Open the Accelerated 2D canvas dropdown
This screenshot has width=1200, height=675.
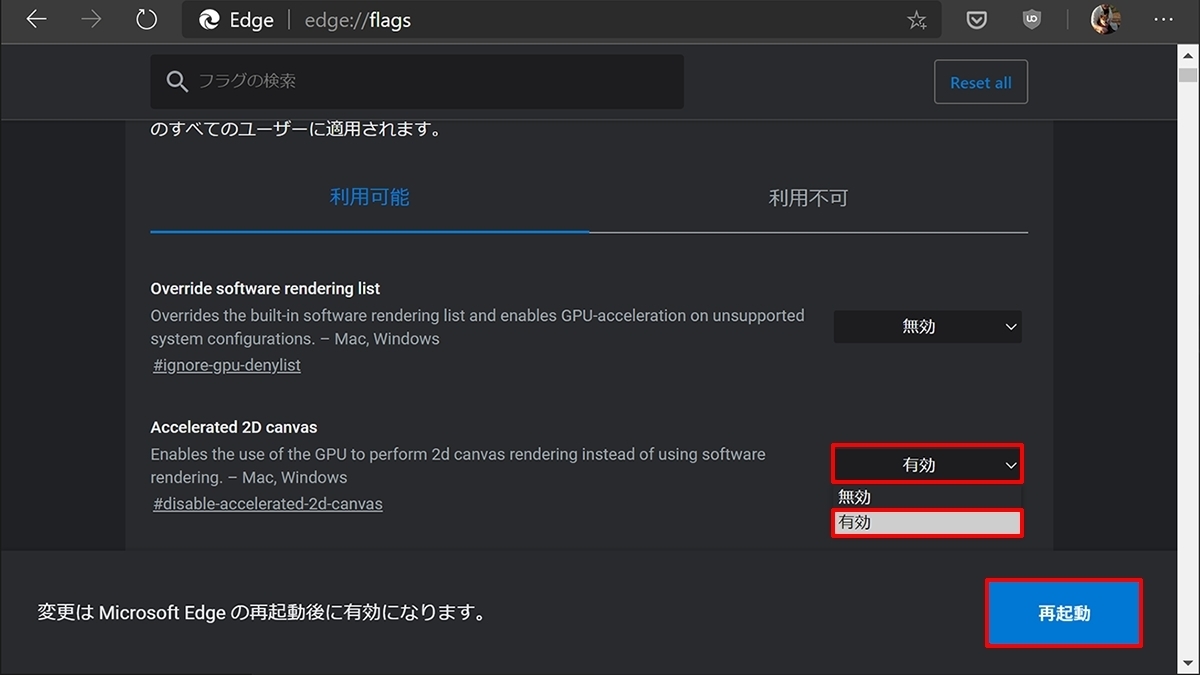[x=928, y=465]
